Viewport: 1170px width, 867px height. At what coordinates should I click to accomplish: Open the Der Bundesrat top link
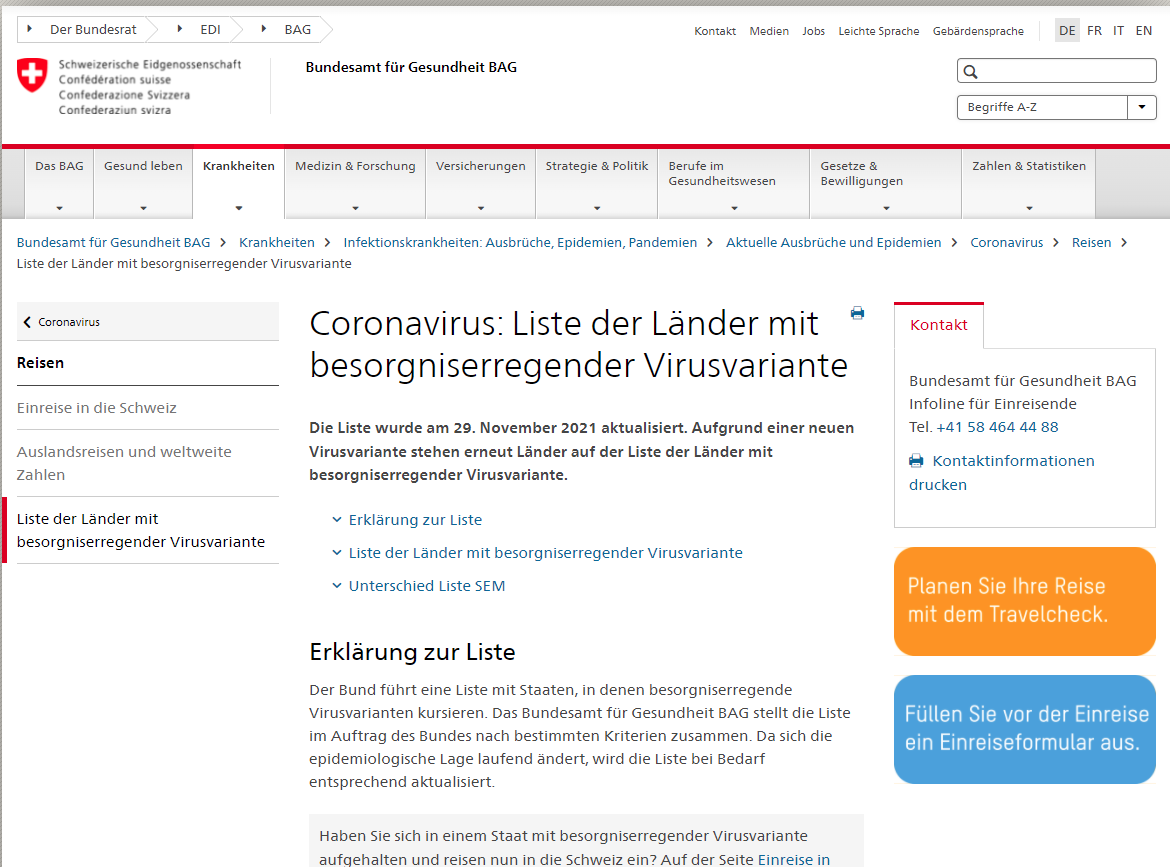[x=93, y=29]
